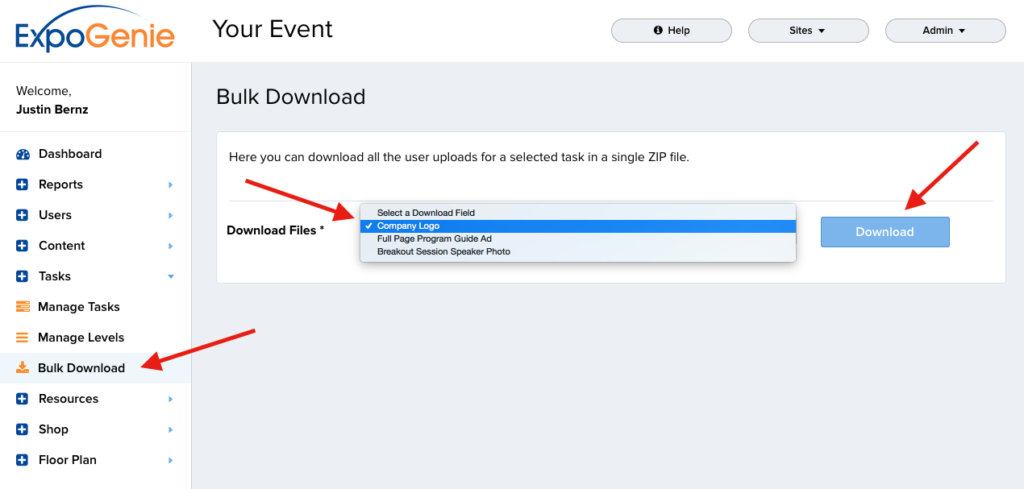This screenshot has width=1024, height=489.
Task: Expand the Shop submenu arrow
Action: [x=171, y=430]
